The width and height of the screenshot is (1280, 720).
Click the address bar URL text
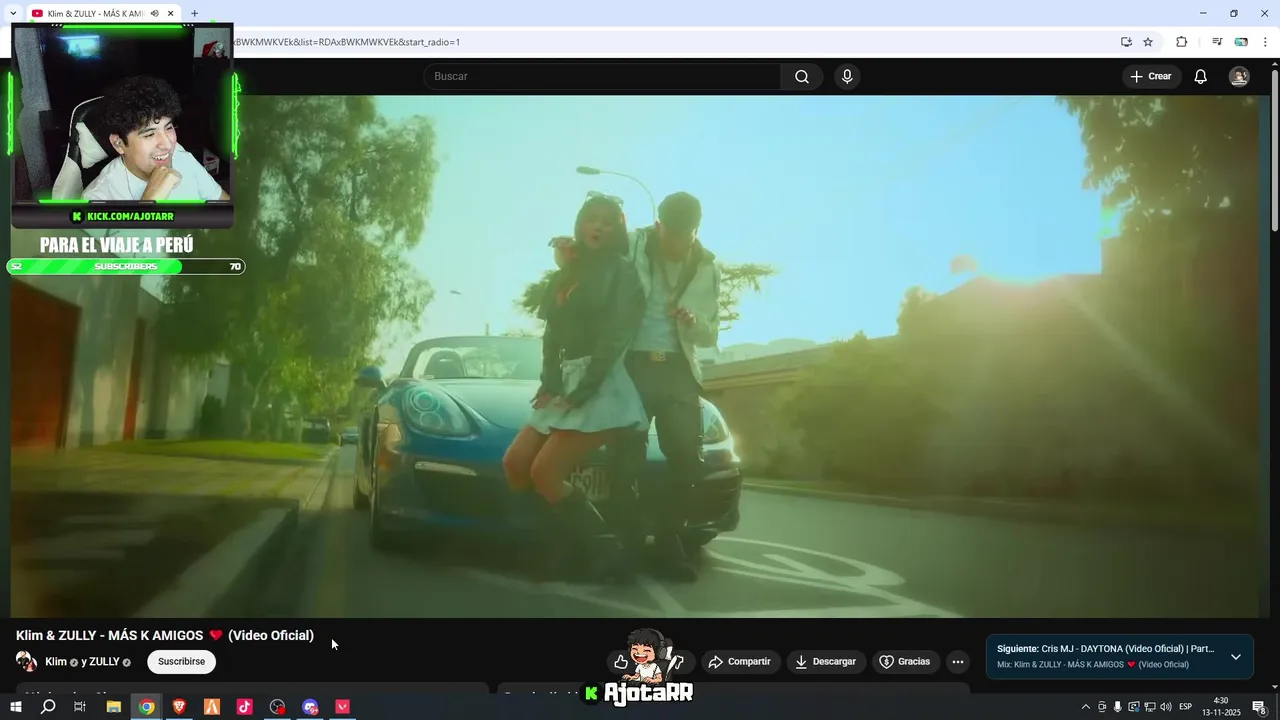tap(345, 42)
